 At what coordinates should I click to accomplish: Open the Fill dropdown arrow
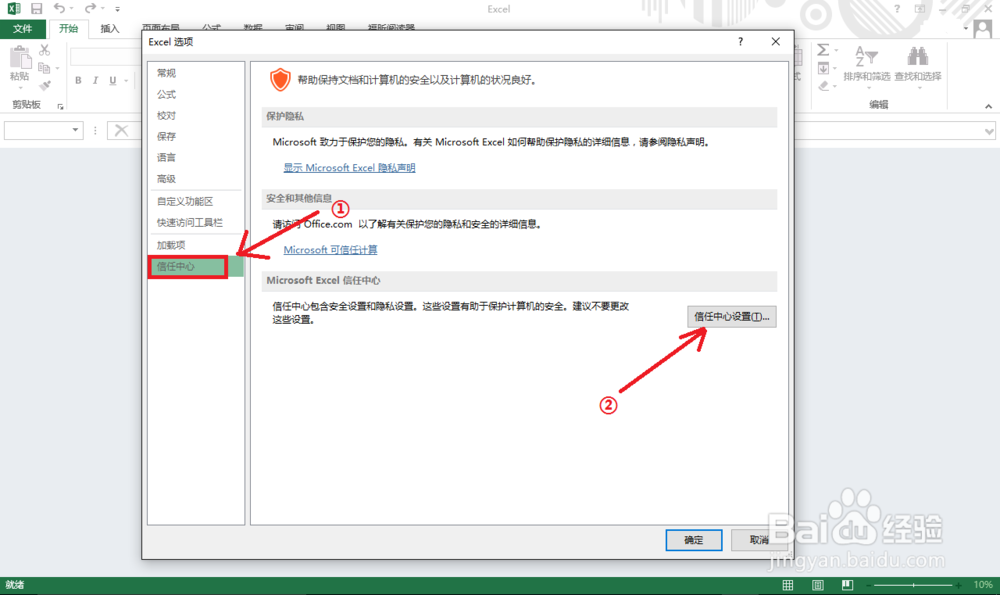835,69
